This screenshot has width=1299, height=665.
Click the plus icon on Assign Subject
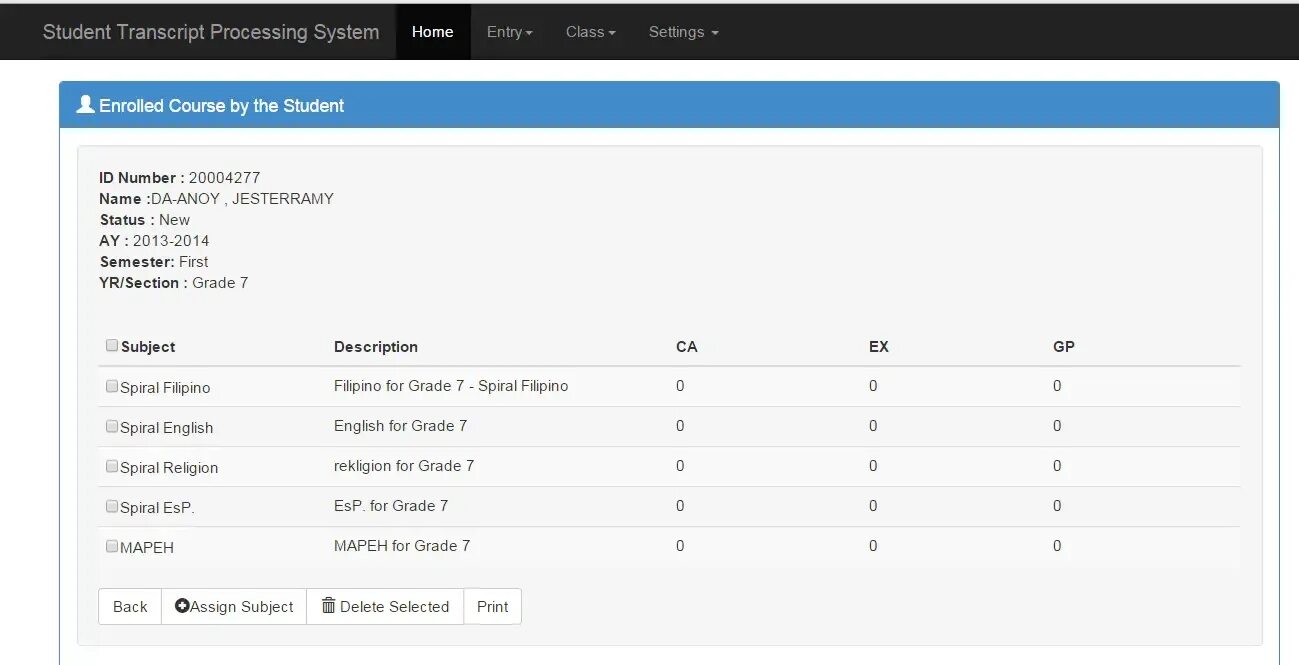coord(182,606)
